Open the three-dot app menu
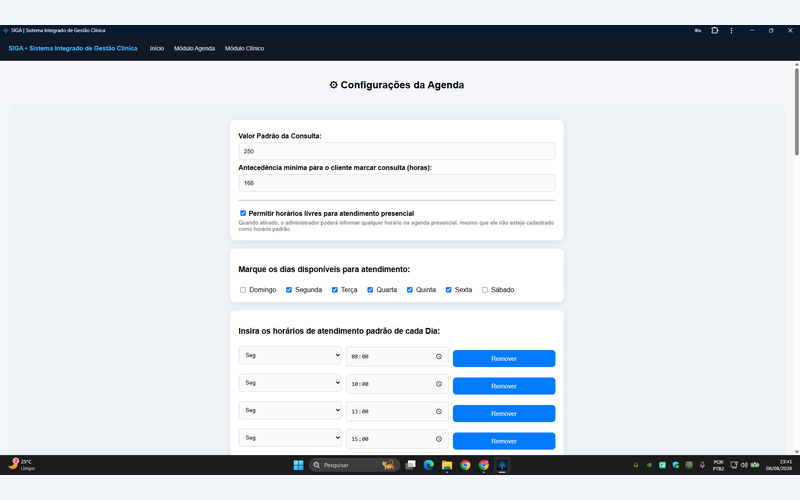 pyautogui.click(x=731, y=31)
